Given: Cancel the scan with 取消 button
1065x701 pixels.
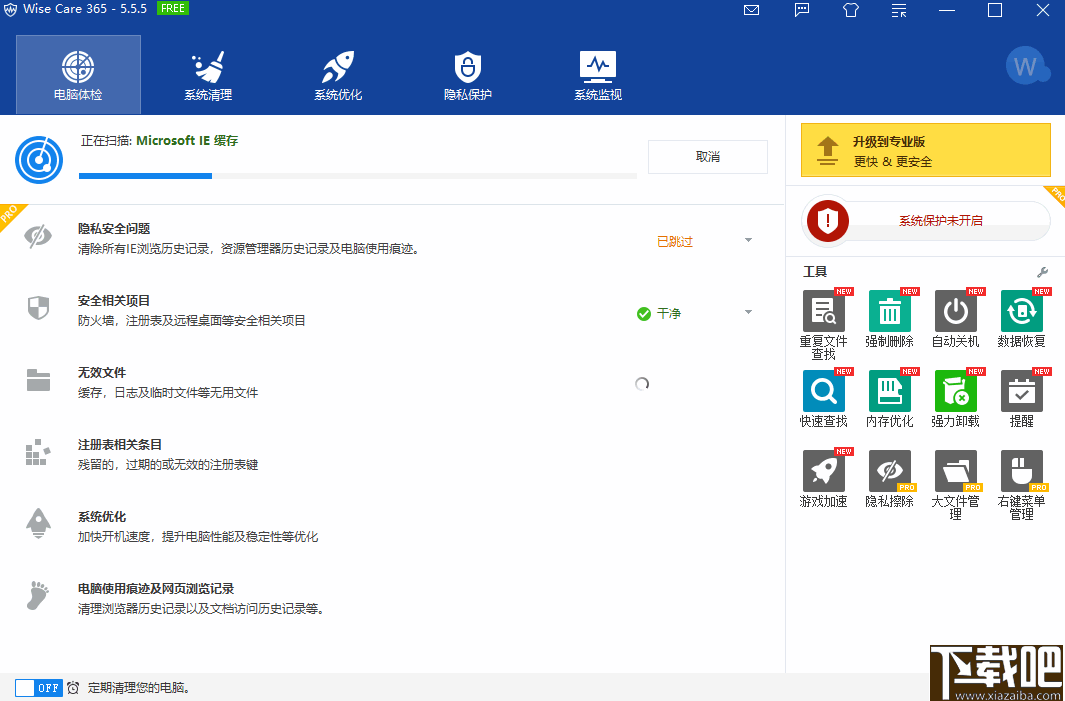Looking at the screenshot, I should coord(708,157).
